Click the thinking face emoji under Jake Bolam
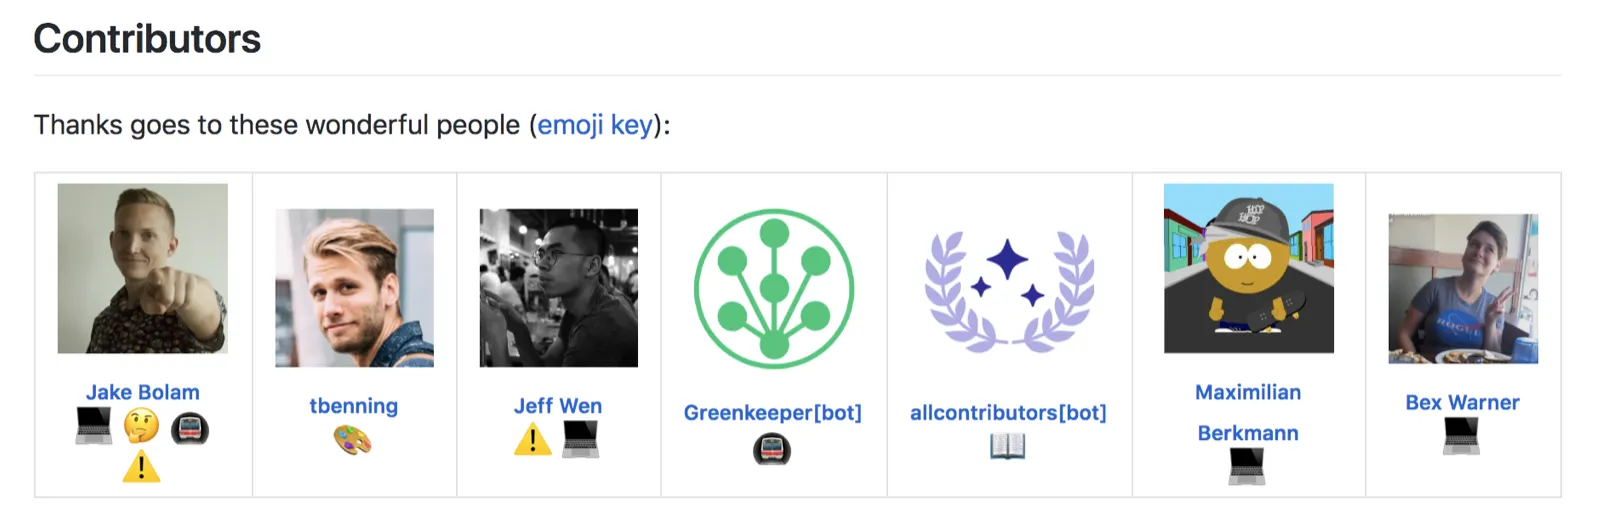1622x532 pixels. click(142, 428)
